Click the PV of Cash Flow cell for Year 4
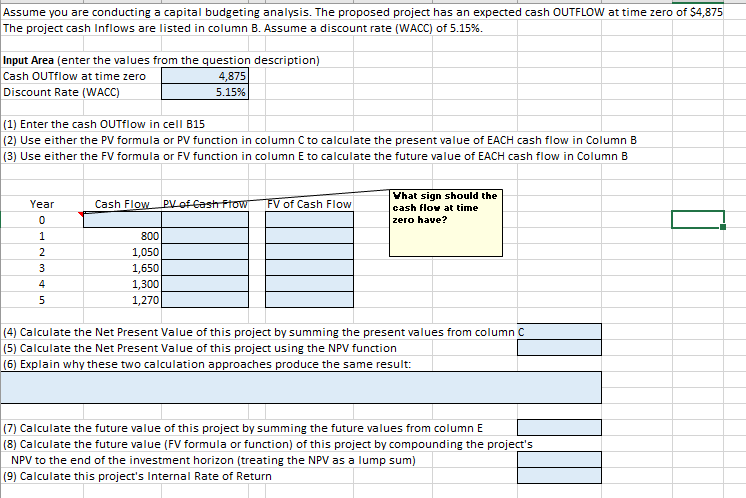The image size is (746, 498). [205, 284]
